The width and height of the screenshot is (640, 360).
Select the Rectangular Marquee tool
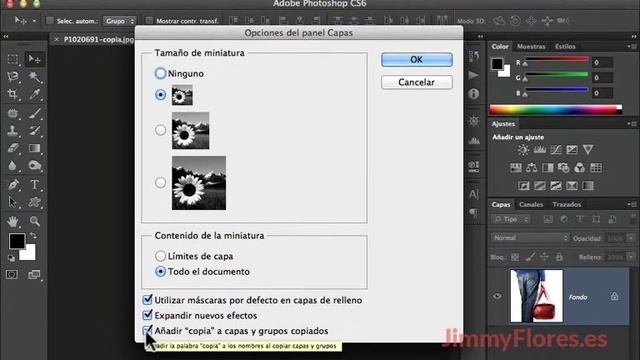point(13,59)
